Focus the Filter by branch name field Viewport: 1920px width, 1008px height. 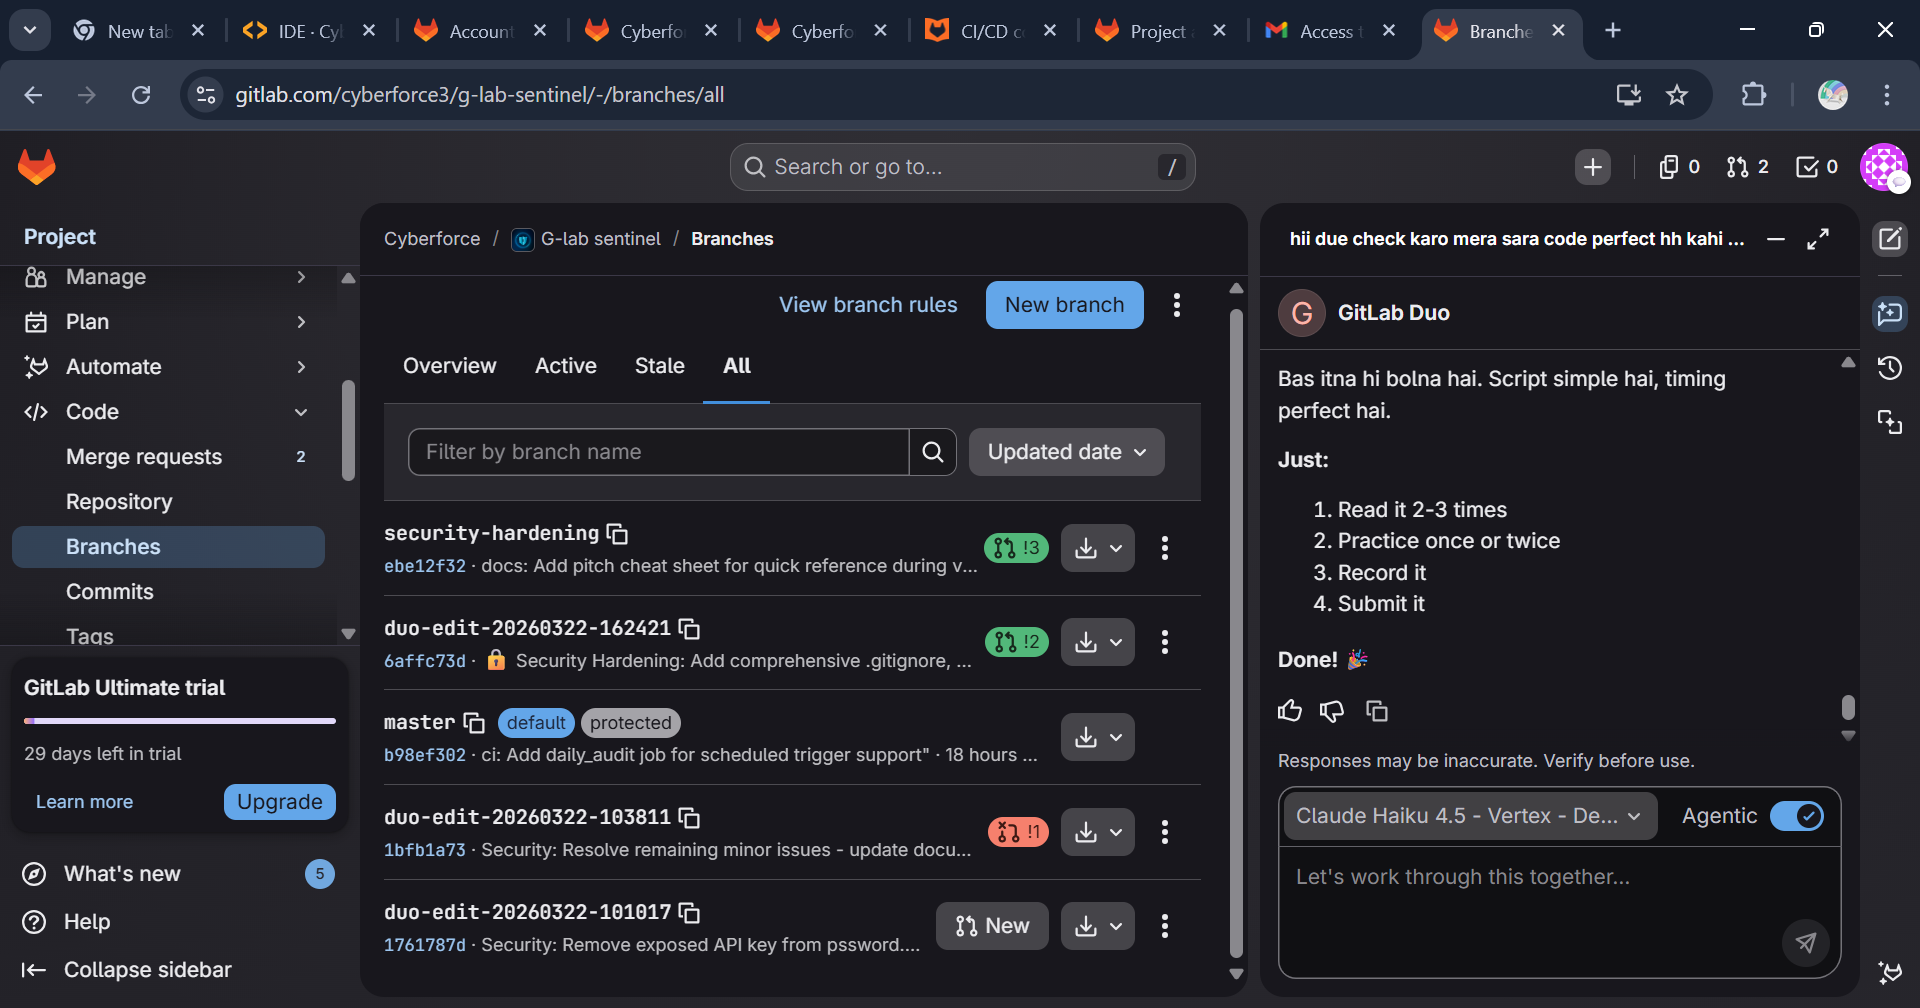tap(659, 452)
